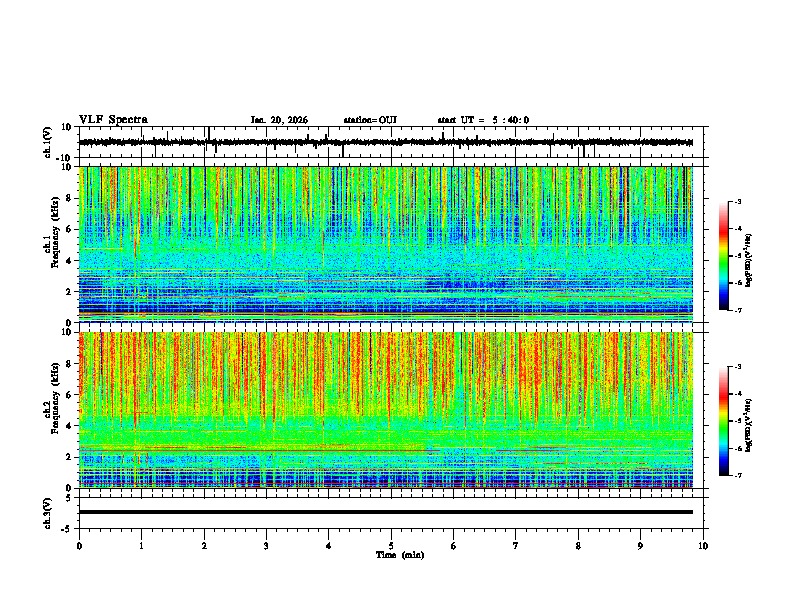Click the ch.3 black horizontal trace
The image size is (792, 612).
tap(386, 512)
